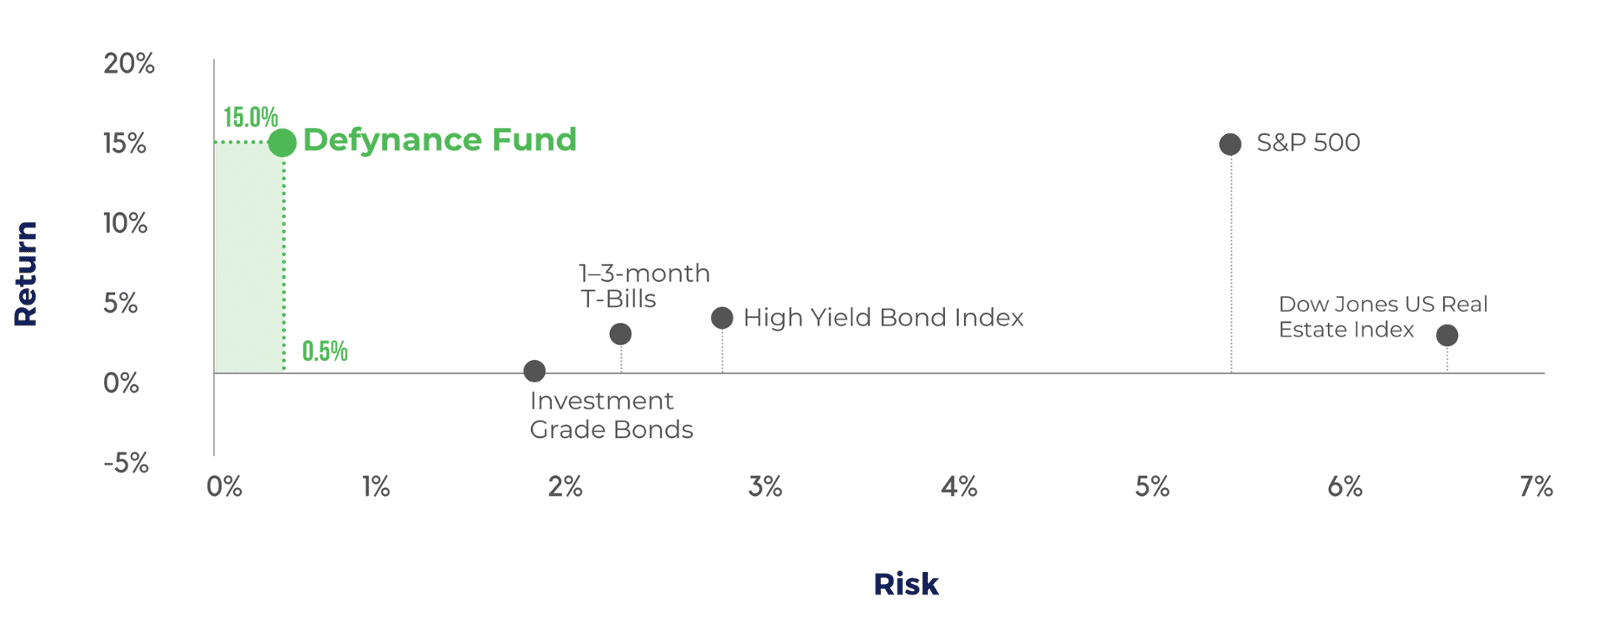This screenshot has width=1600, height=630.
Task: Click the -5% tick on return axis
Action: pyautogui.click(x=126, y=463)
